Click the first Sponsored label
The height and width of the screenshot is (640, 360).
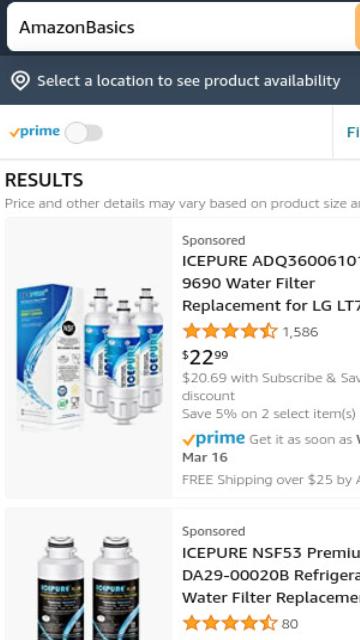[213, 240]
